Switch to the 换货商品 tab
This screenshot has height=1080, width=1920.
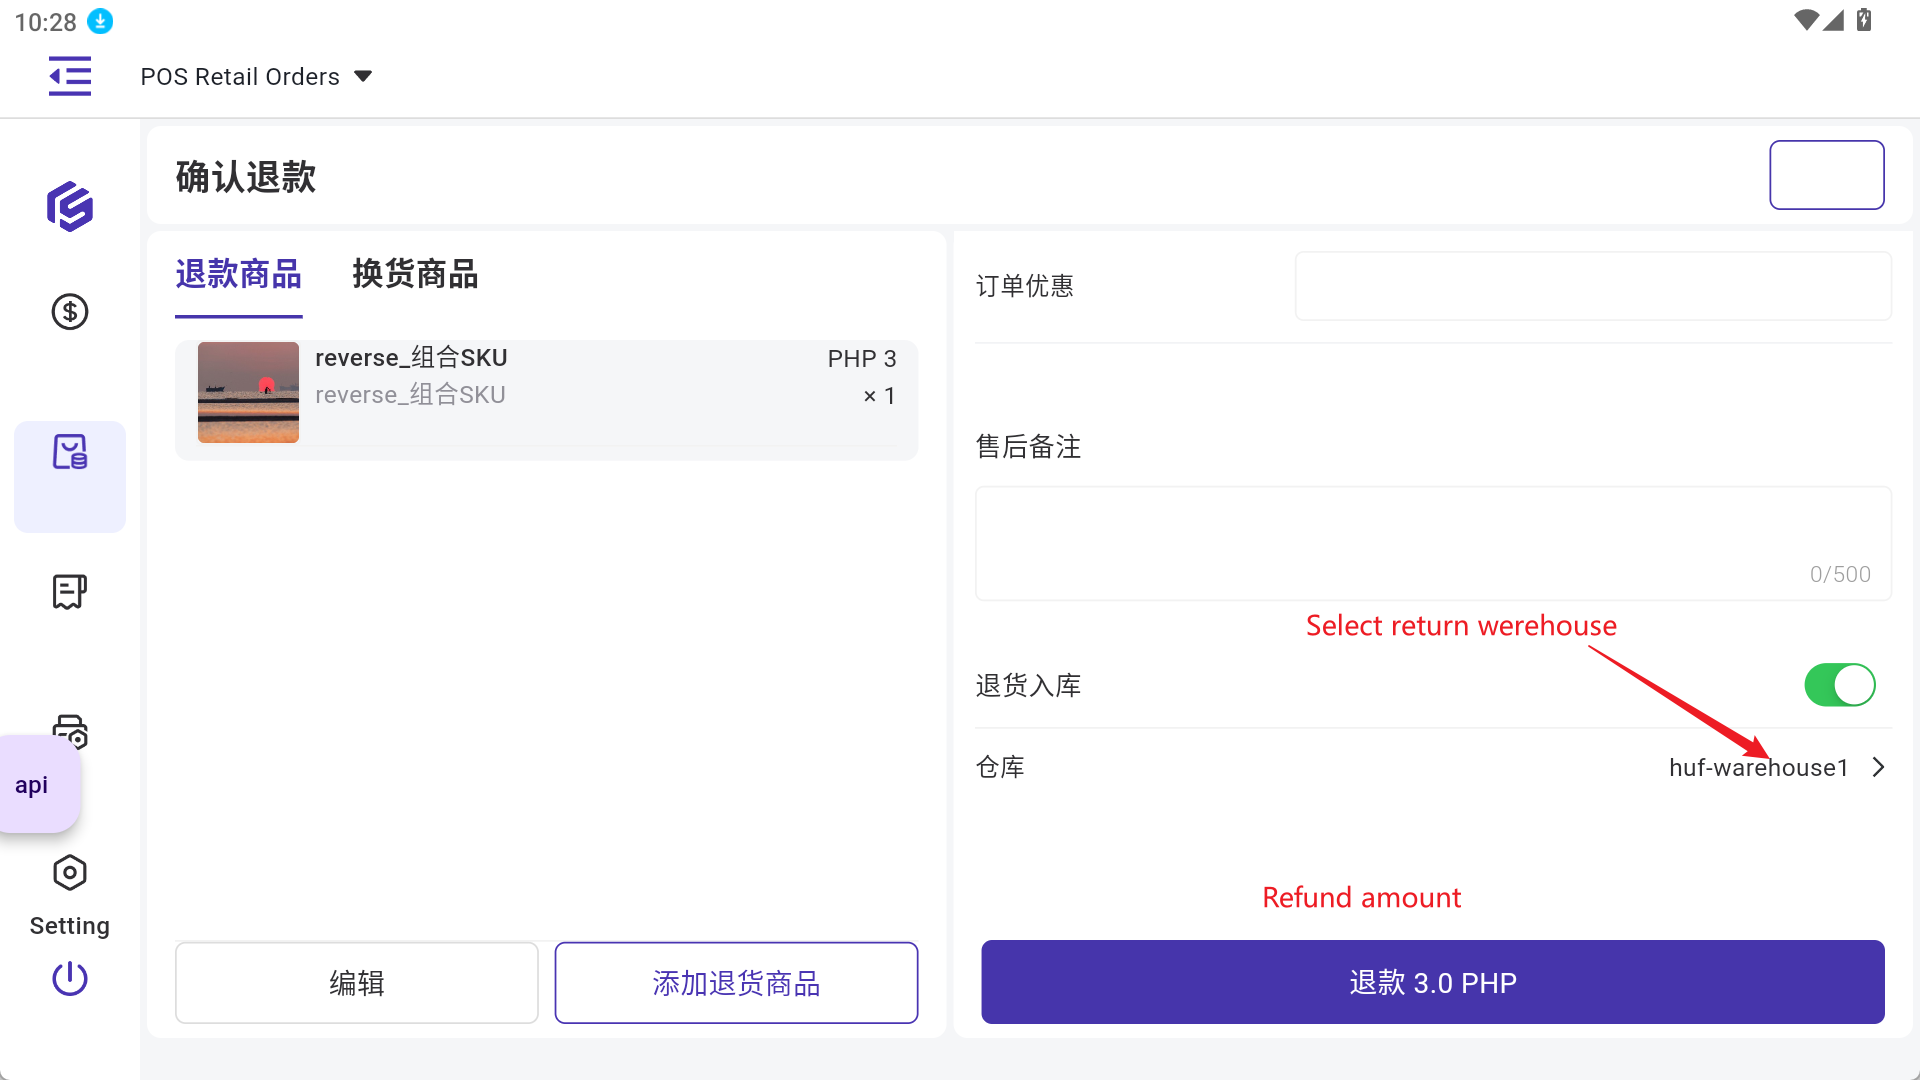coord(415,275)
